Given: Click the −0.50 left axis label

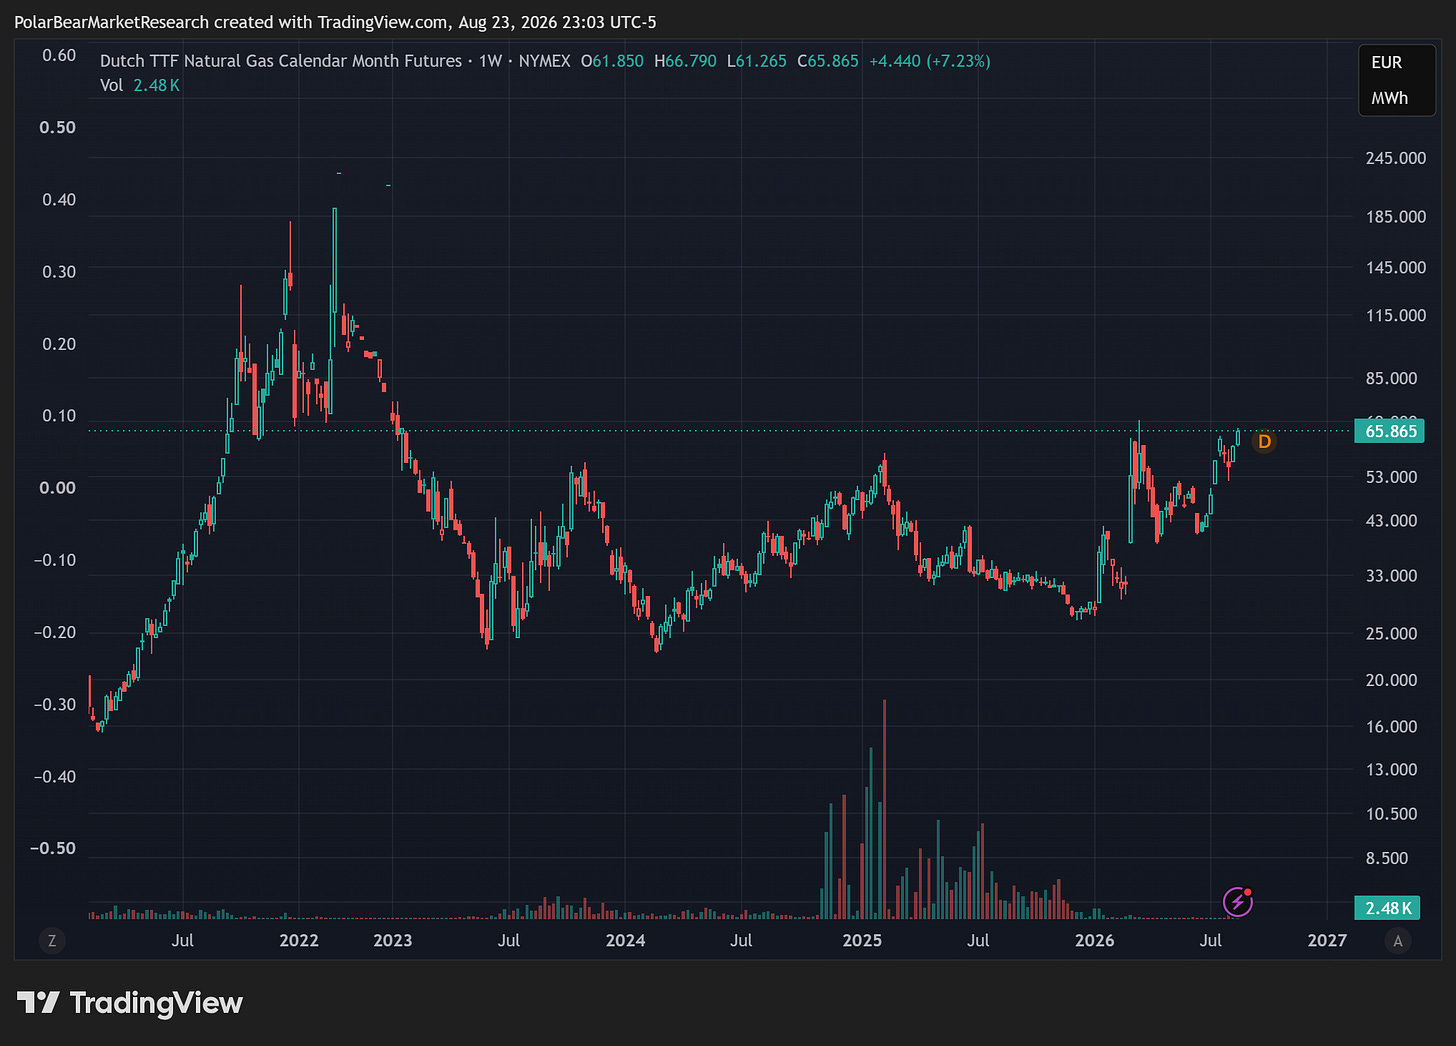Looking at the screenshot, I should (x=53, y=848).
